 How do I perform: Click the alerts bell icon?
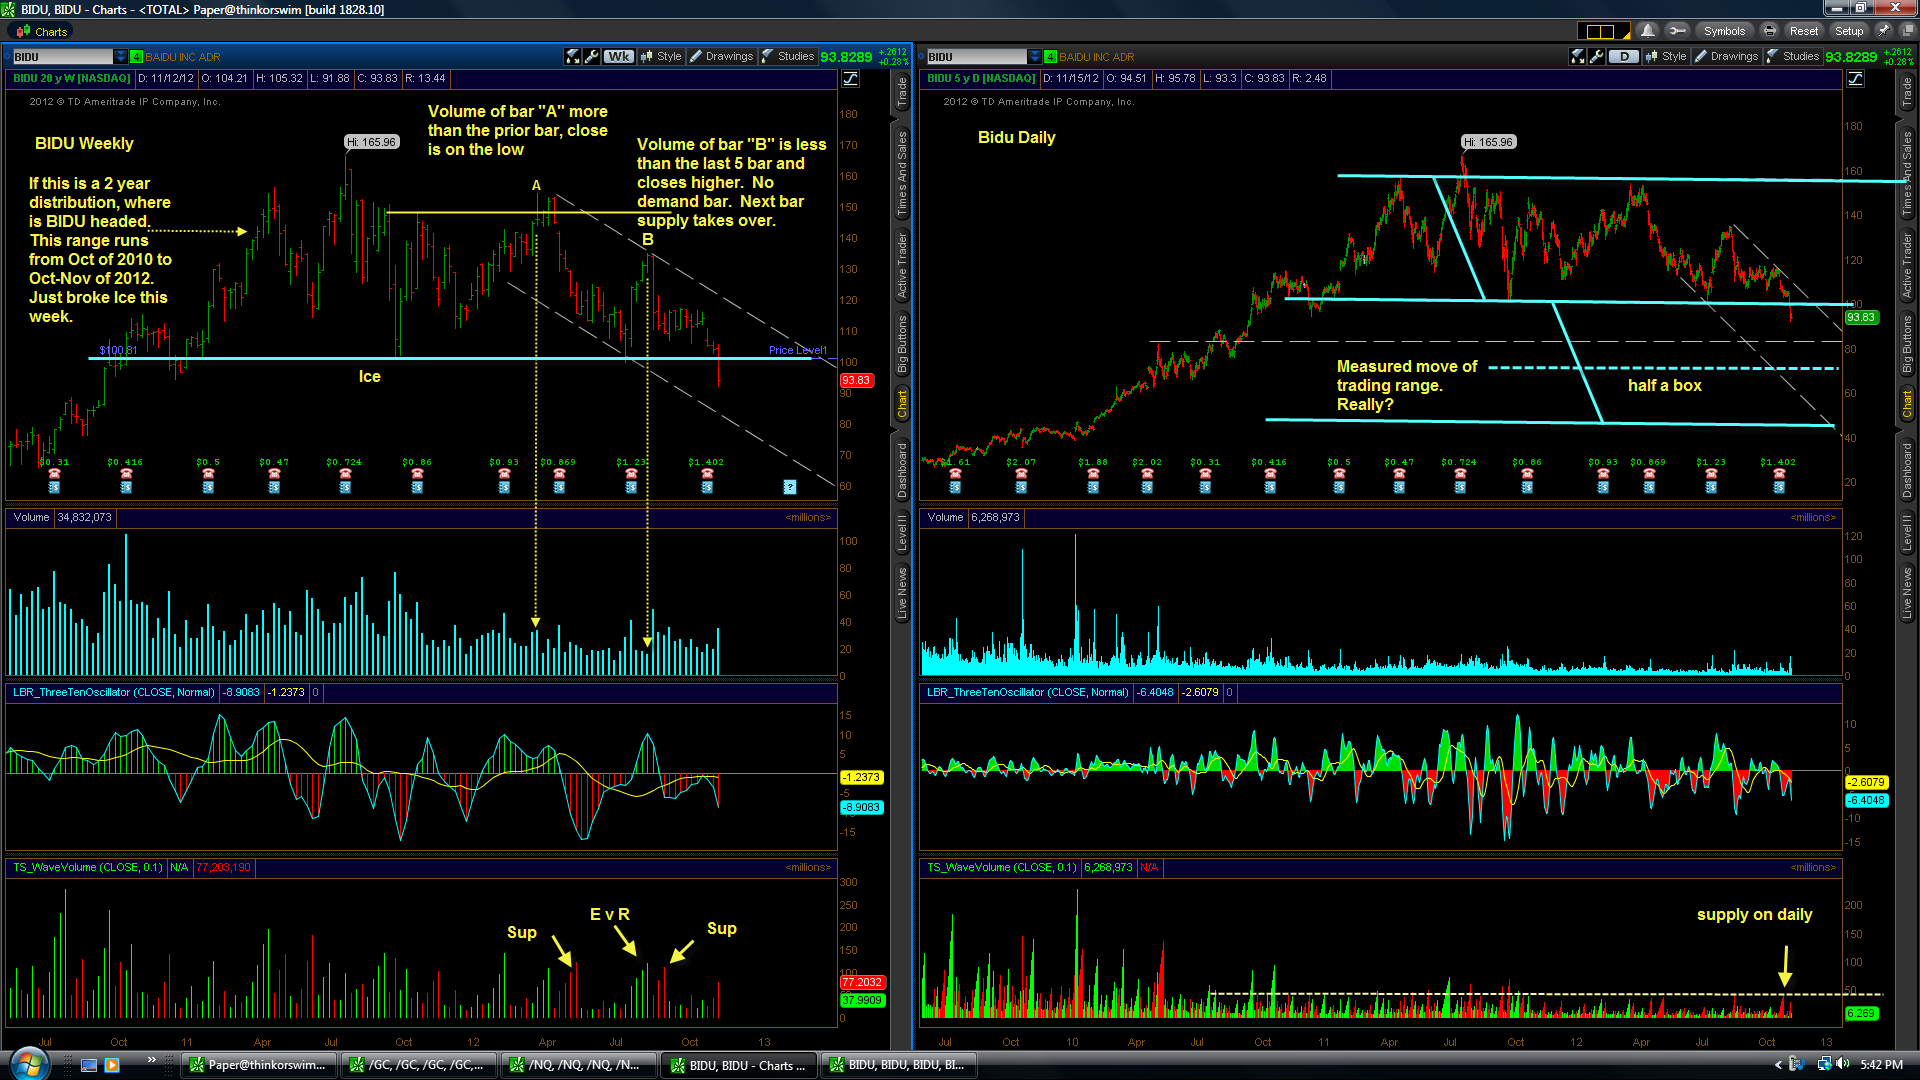coord(1648,31)
